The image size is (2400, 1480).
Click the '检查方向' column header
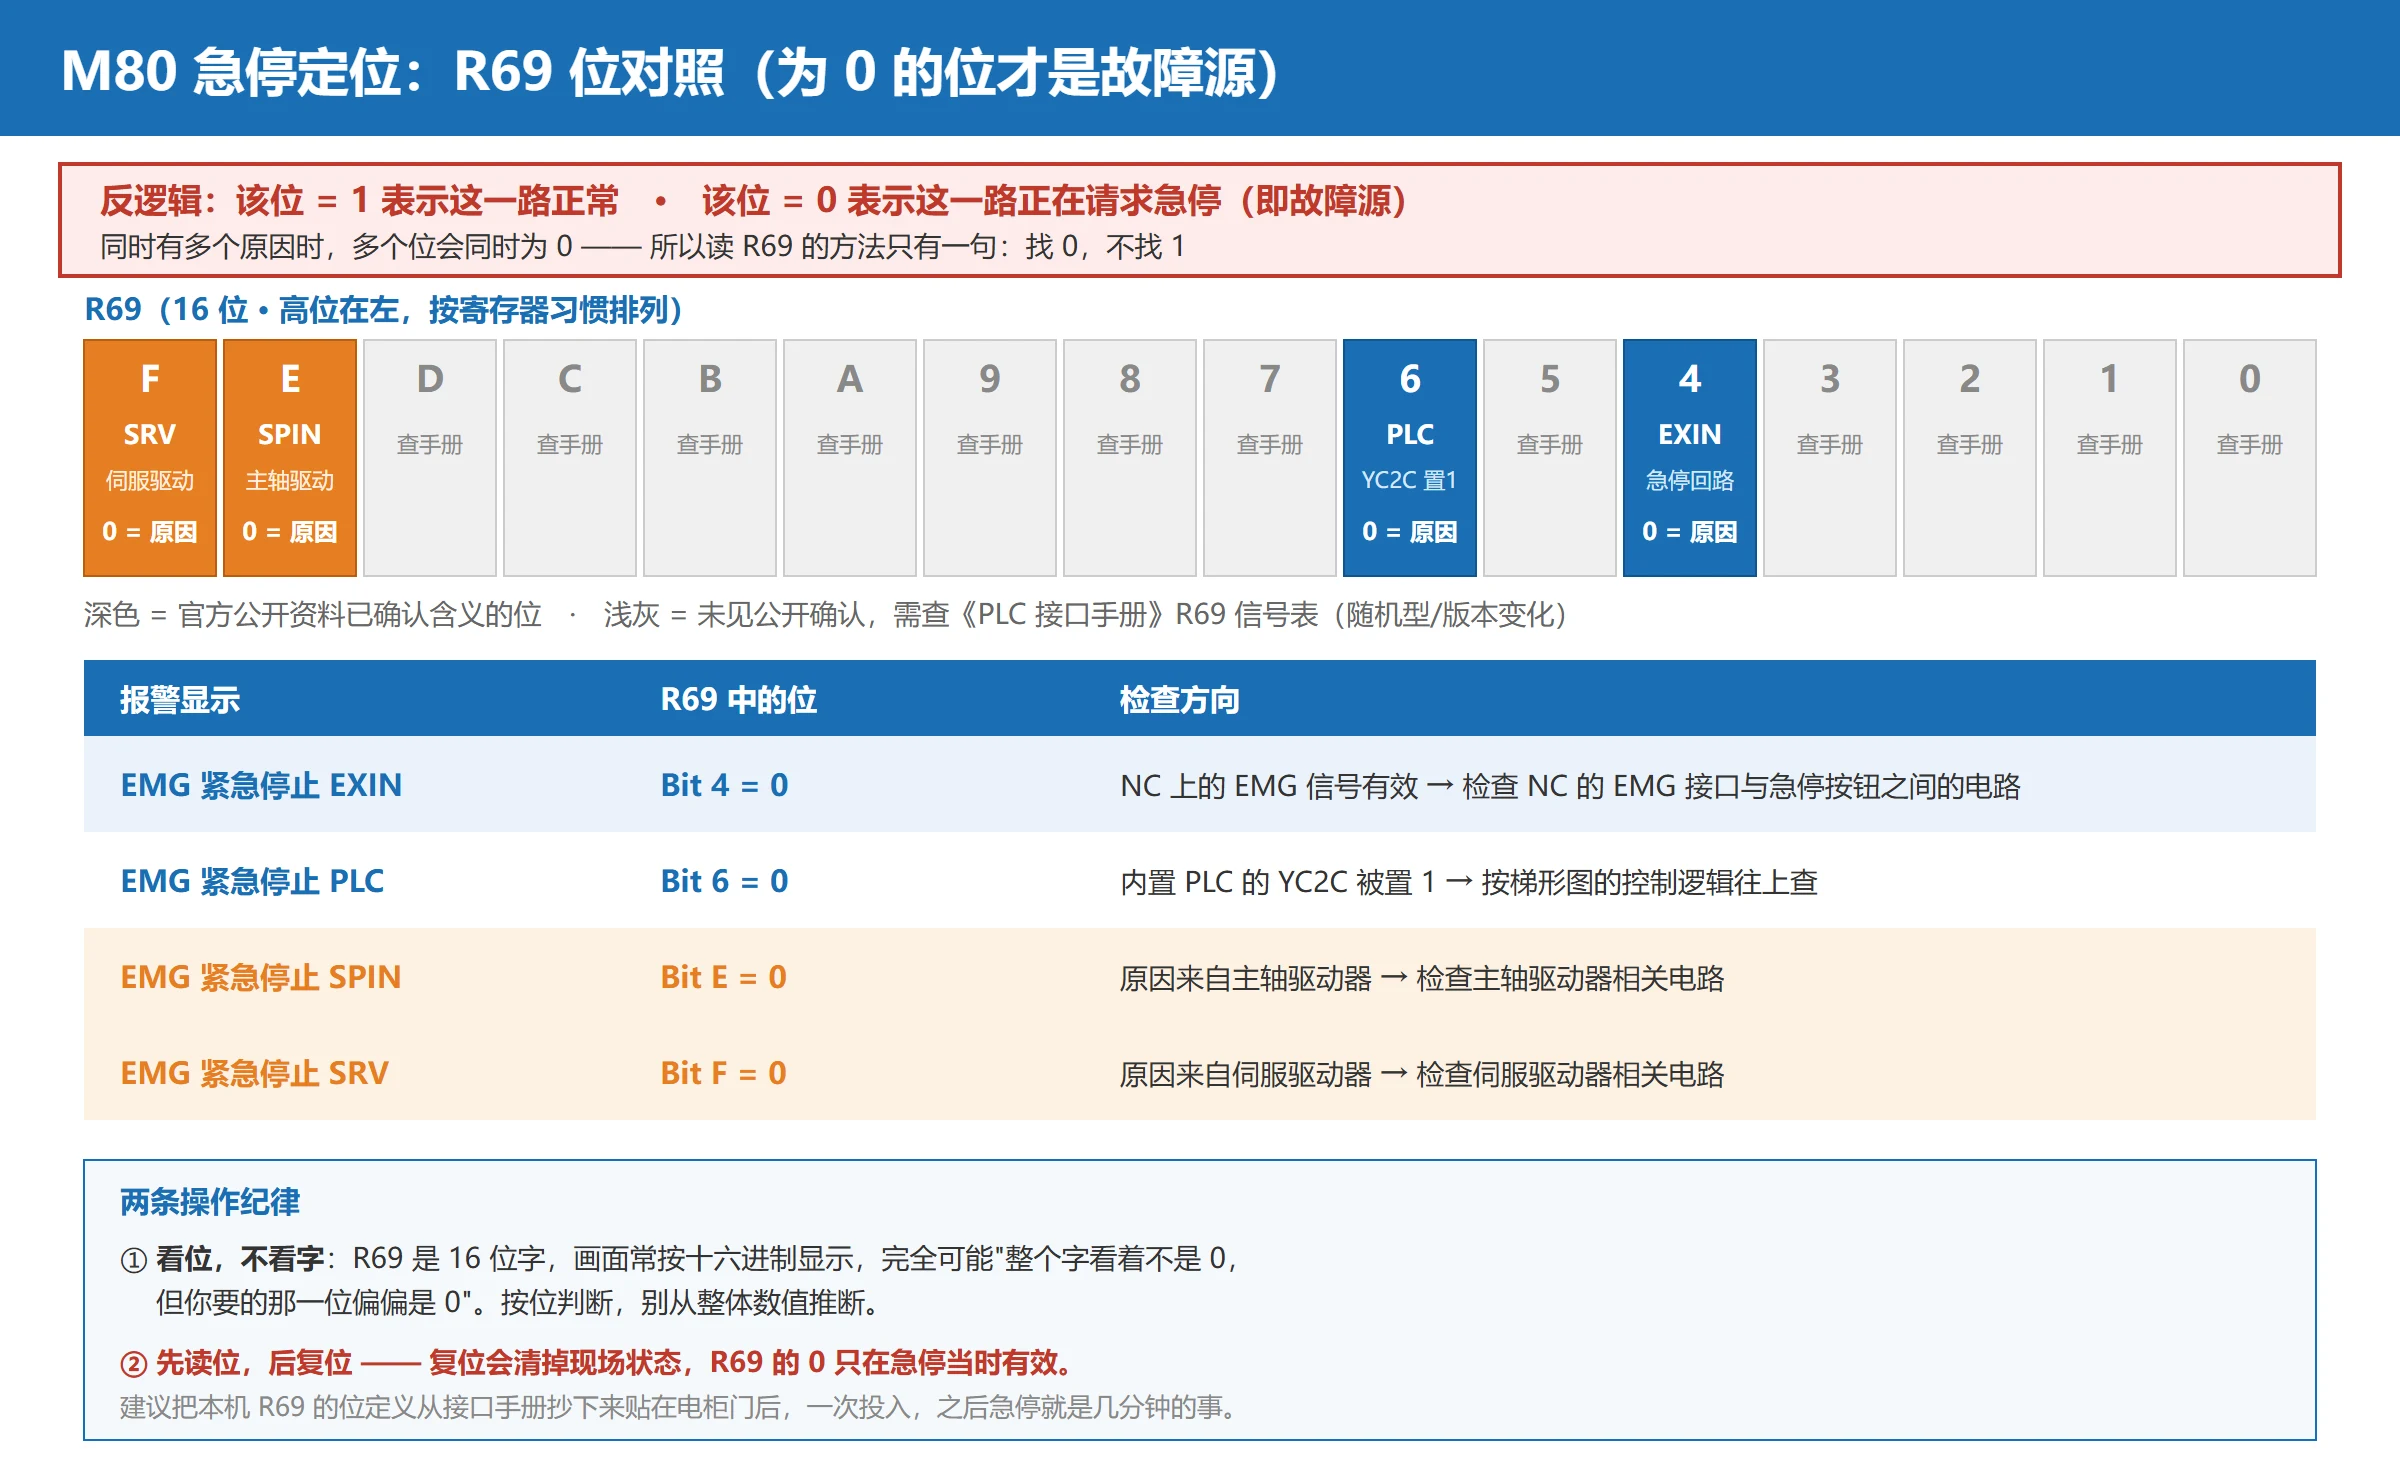tap(1180, 700)
